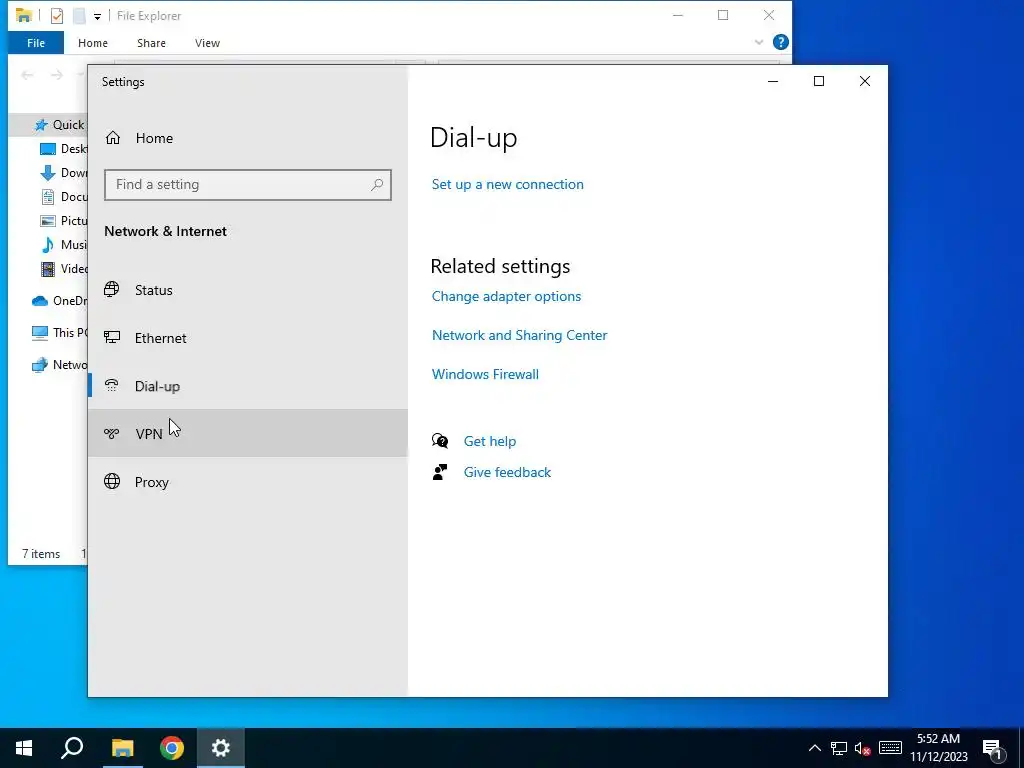Click the network tray icon
This screenshot has height=768, width=1024.
click(x=839, y=748)
